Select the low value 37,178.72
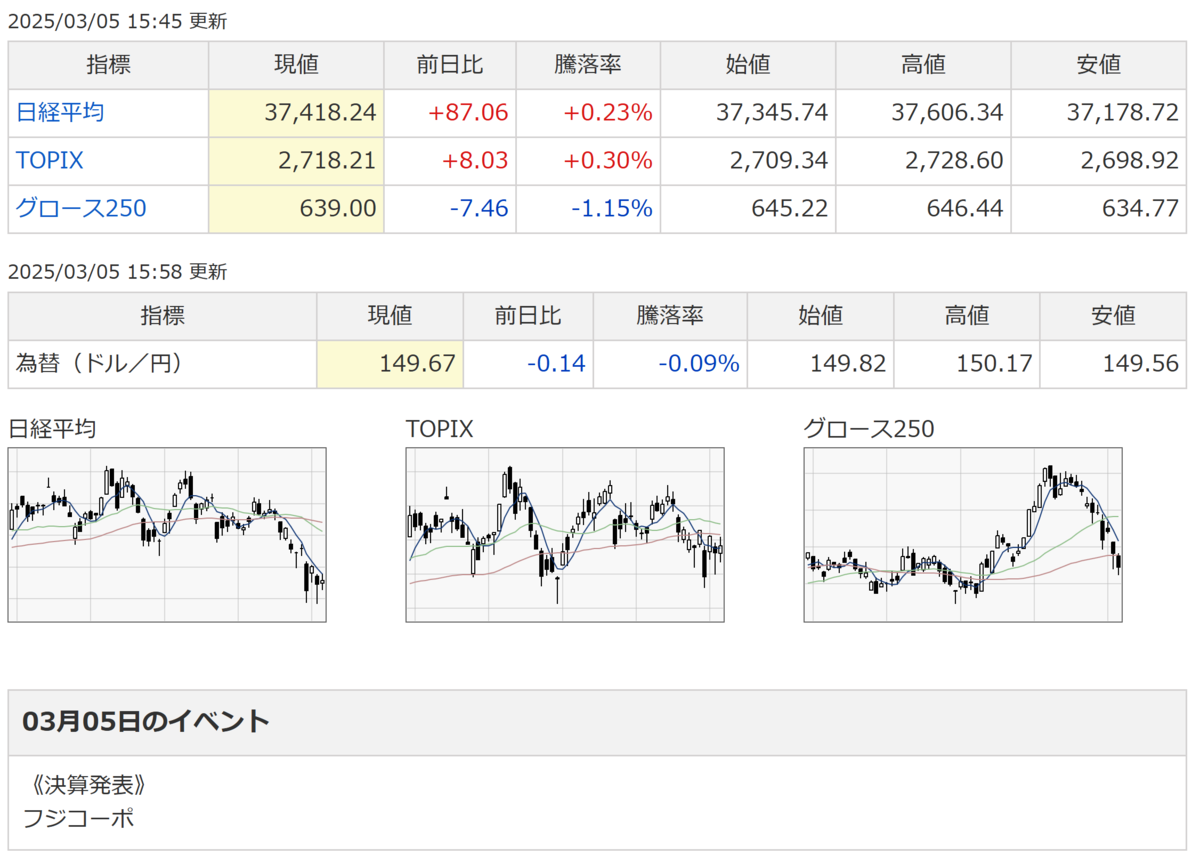Viewport: 1200px width, 855px height. 1123,113
